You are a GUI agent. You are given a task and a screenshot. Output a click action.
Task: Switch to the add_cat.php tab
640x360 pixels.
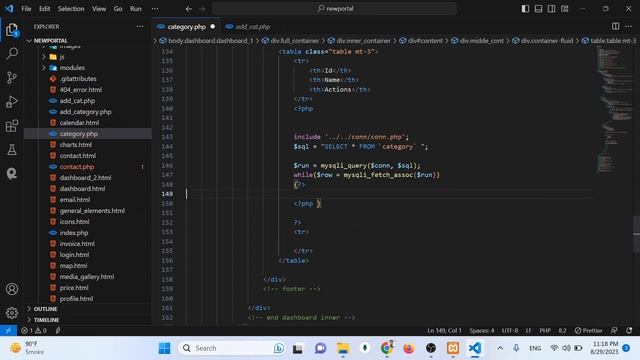(252, 27)
